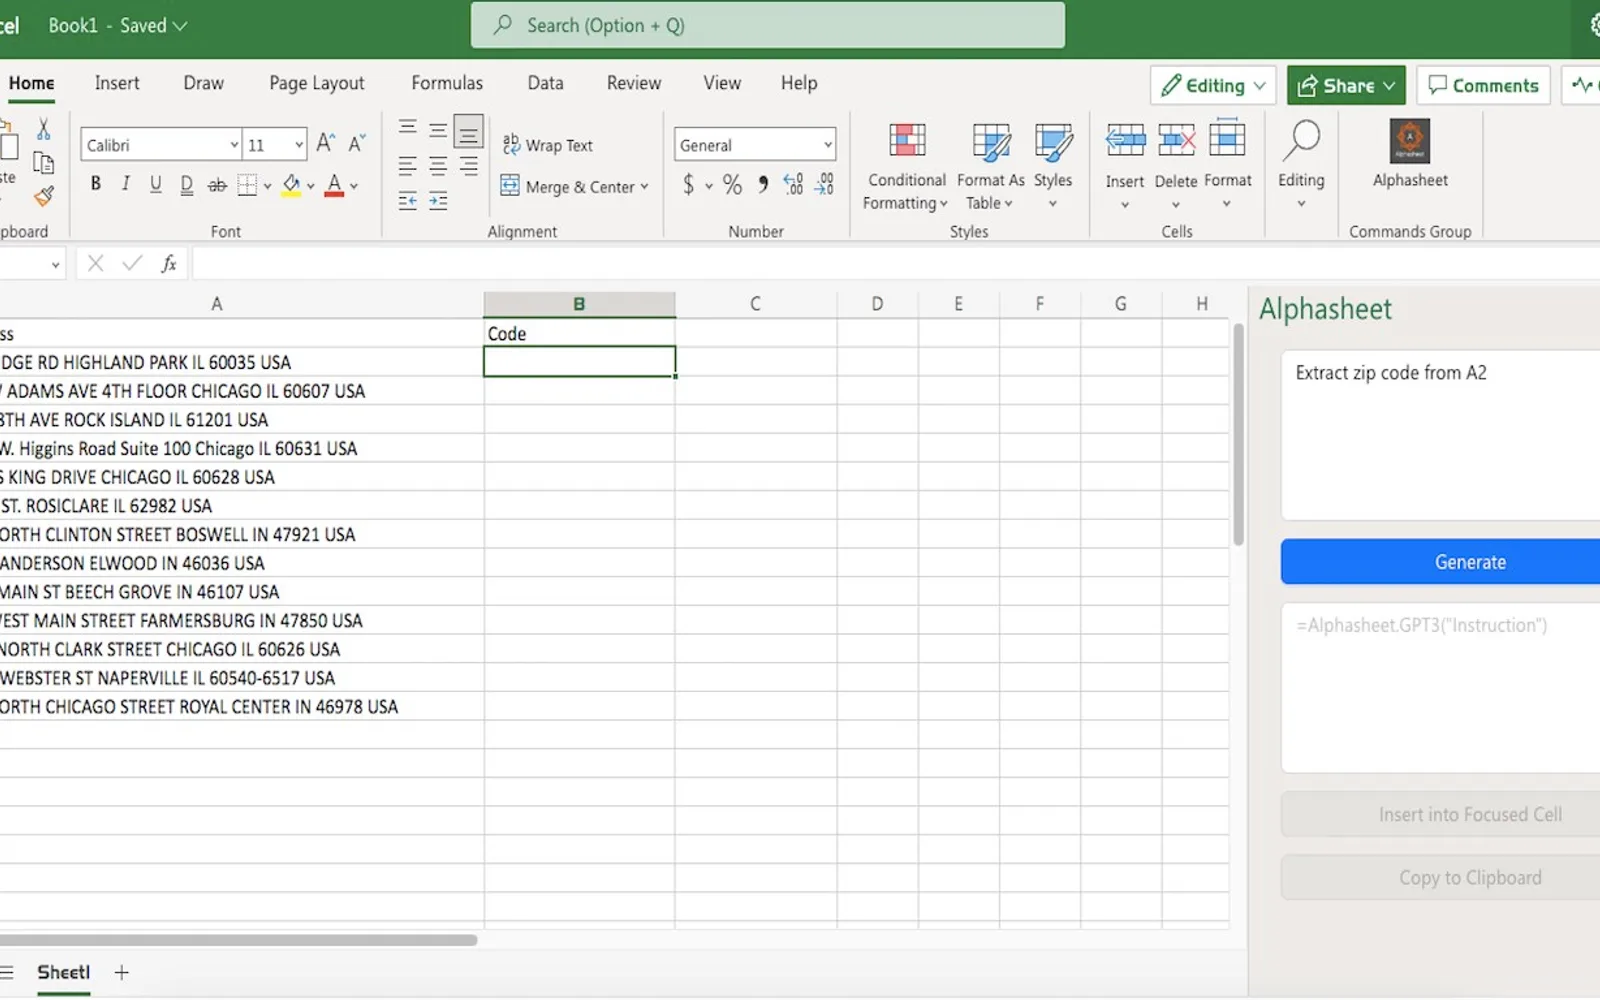Screen dimensions: 1600x1000
Task: Apply the red font color
Action: pyautogui.click(x=334, y=185)
